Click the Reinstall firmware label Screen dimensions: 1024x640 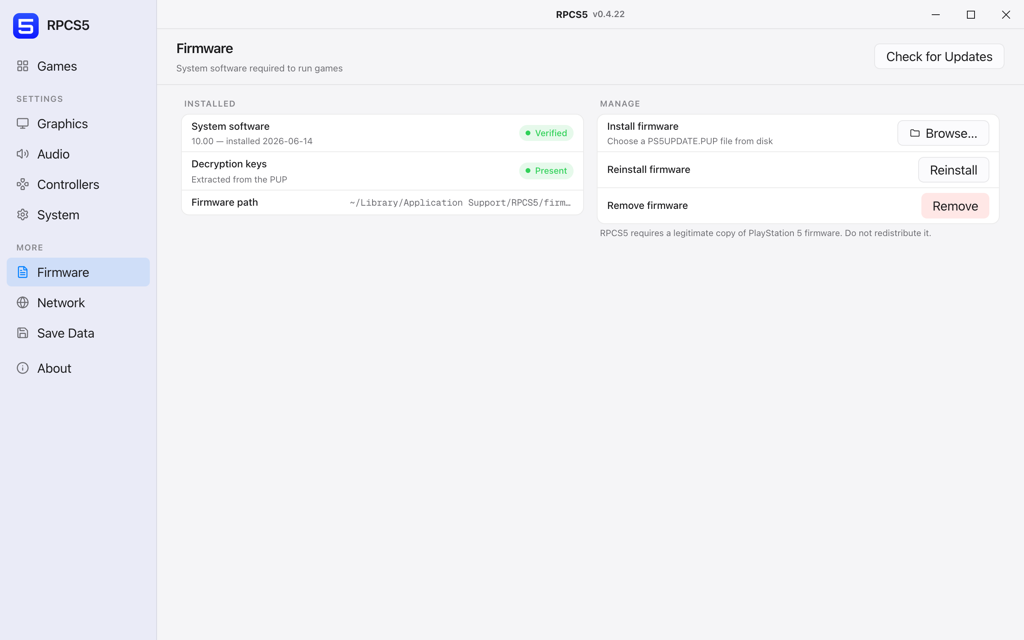pyautogui.click(x=648, y=170)
